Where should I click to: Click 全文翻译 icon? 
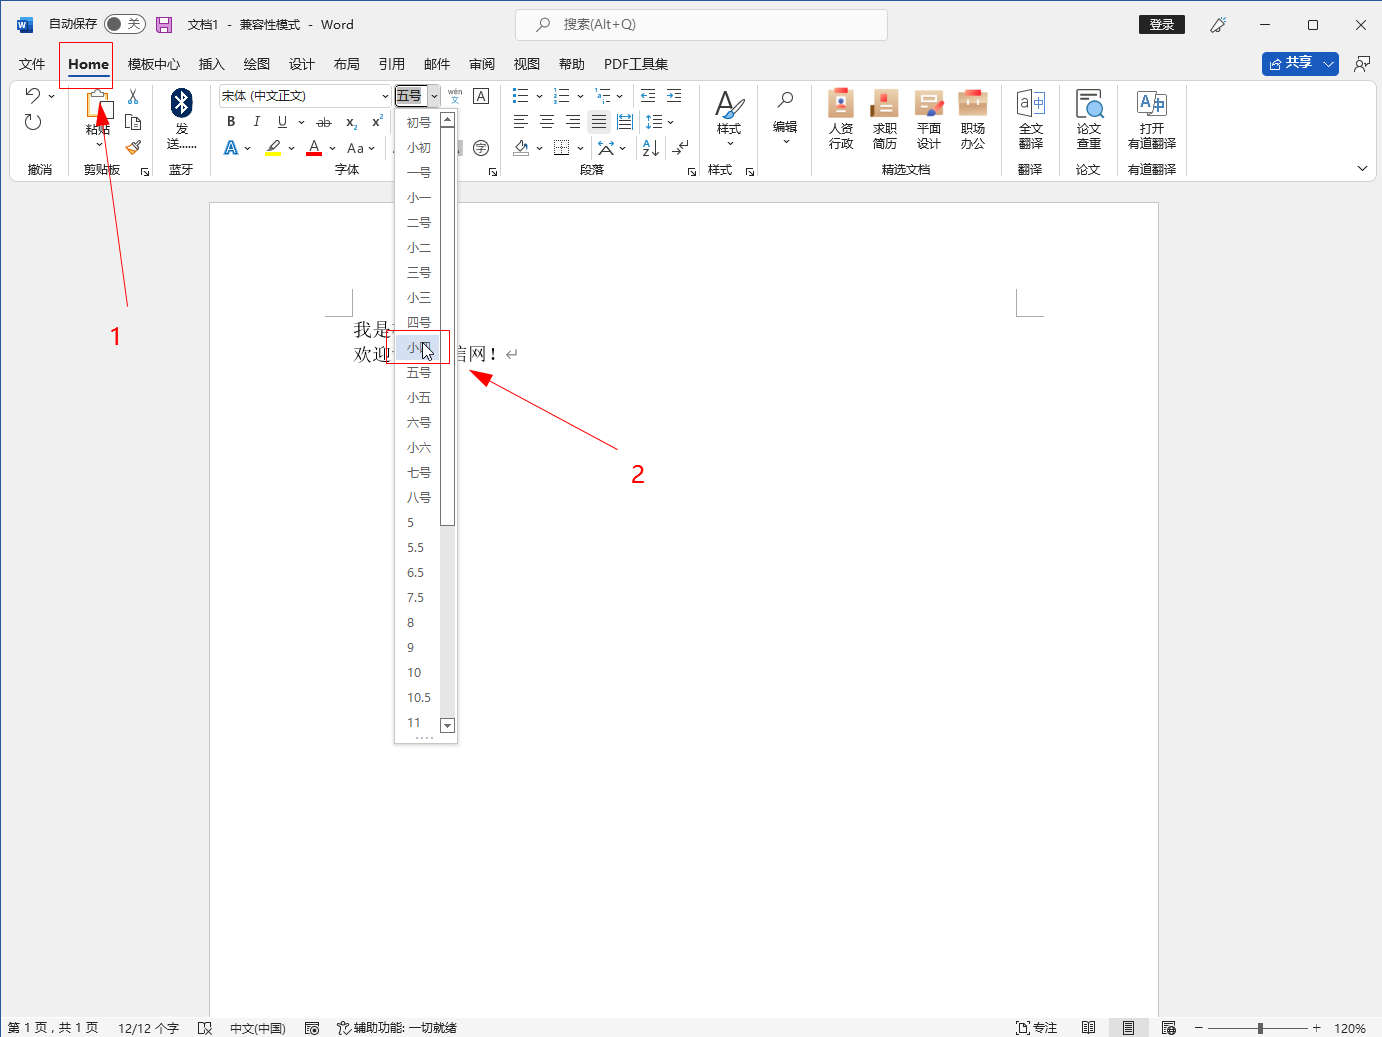click(1031, 119)
